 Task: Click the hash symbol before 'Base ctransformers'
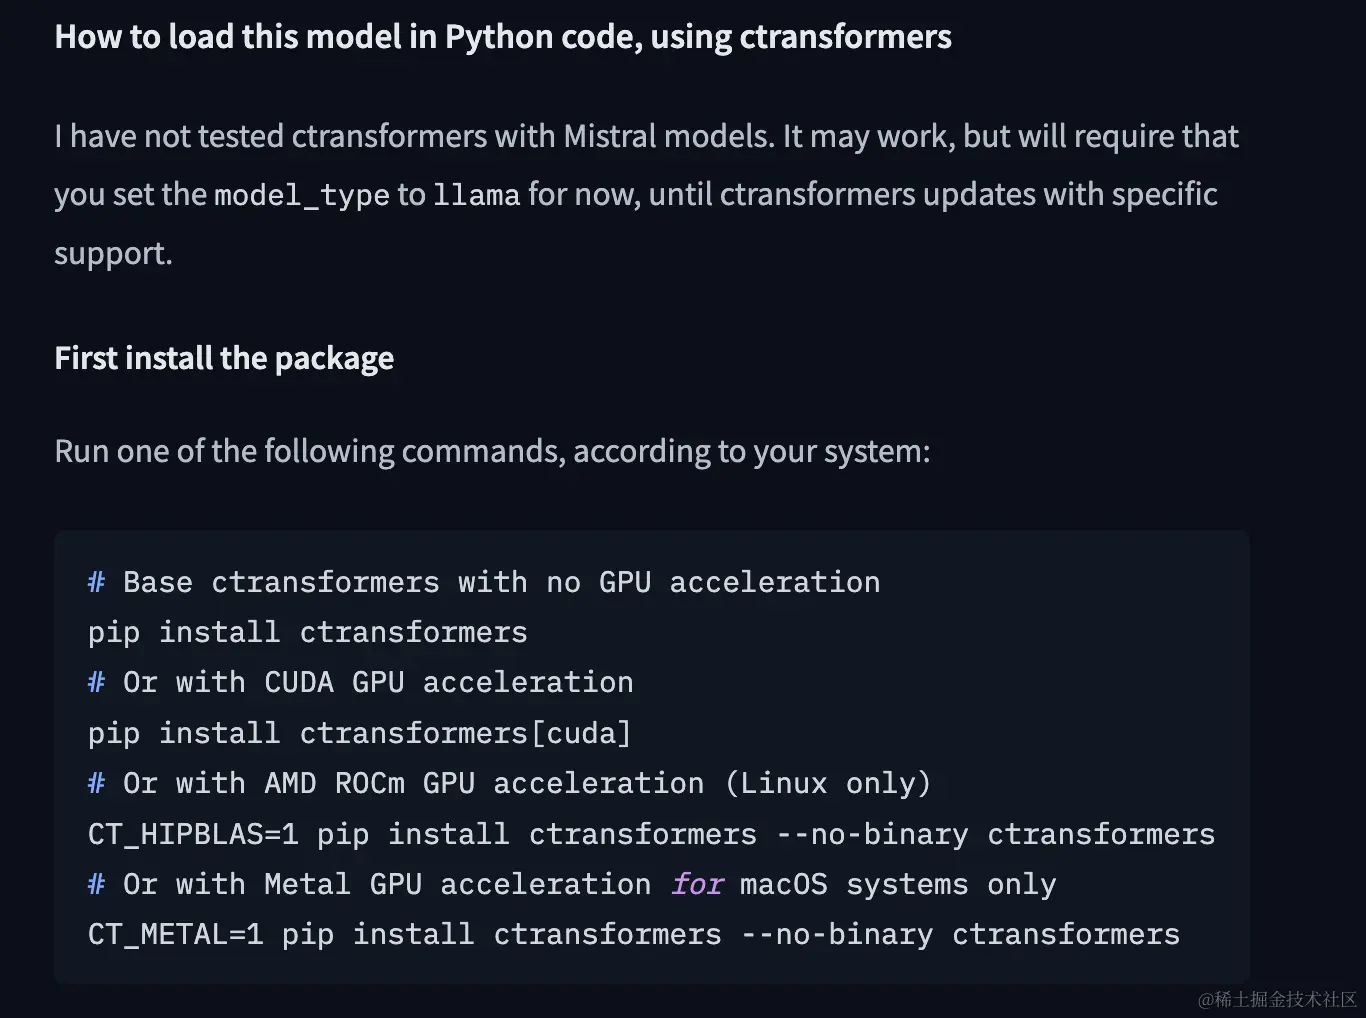point(96,582)
